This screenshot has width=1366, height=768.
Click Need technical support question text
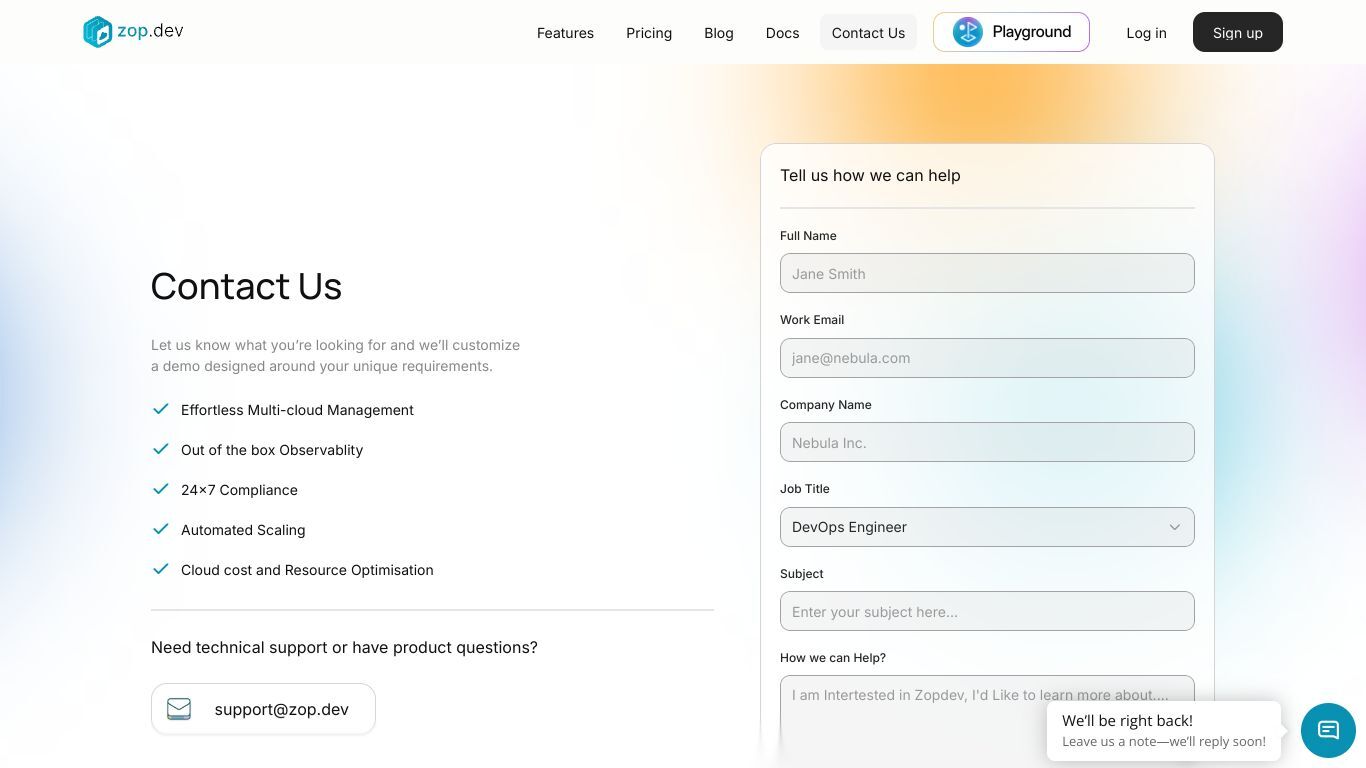pyautogui.click(x=344, y=647)
